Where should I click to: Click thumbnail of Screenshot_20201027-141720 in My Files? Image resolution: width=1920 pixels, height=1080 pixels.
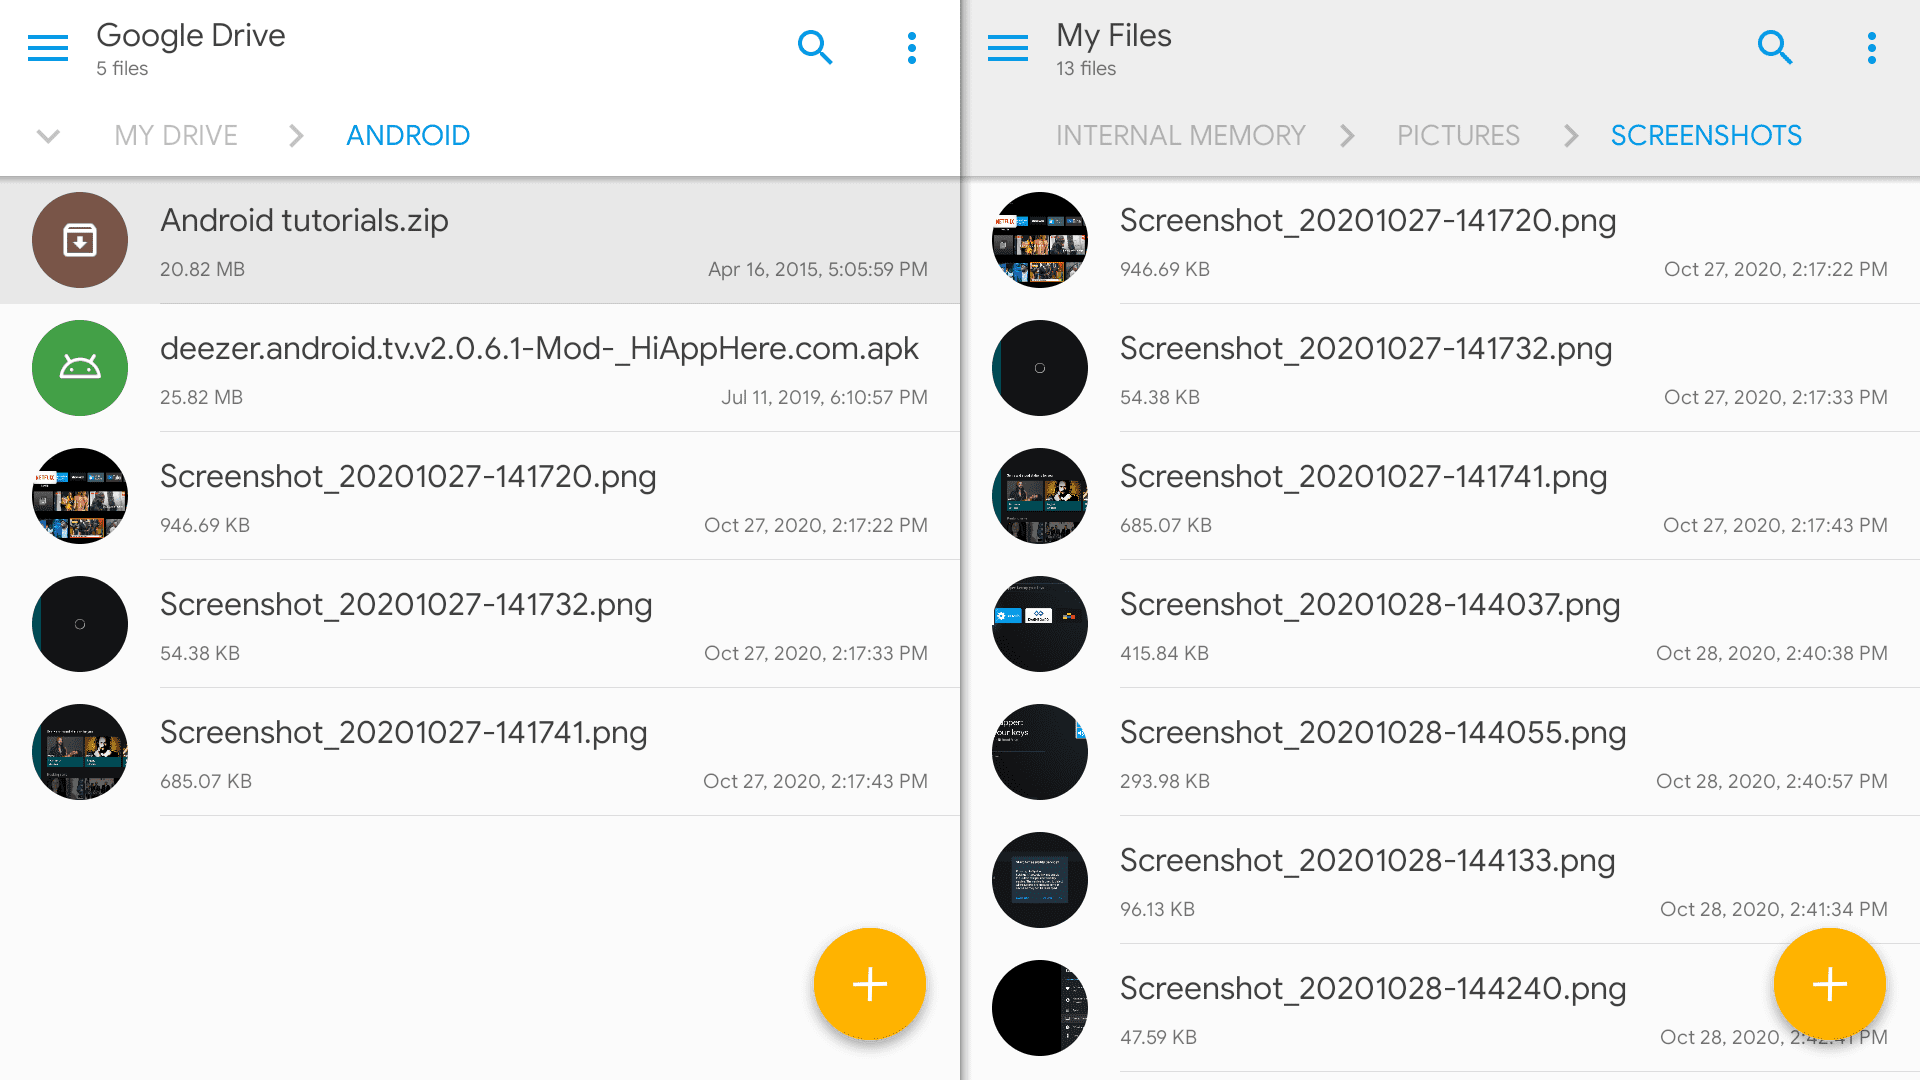(1040, 240)
